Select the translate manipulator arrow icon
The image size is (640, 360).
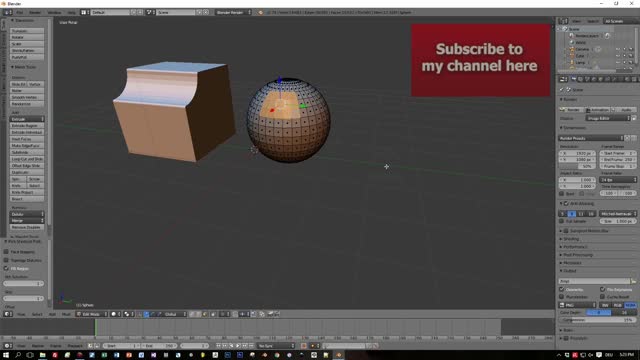click(147, 314)
